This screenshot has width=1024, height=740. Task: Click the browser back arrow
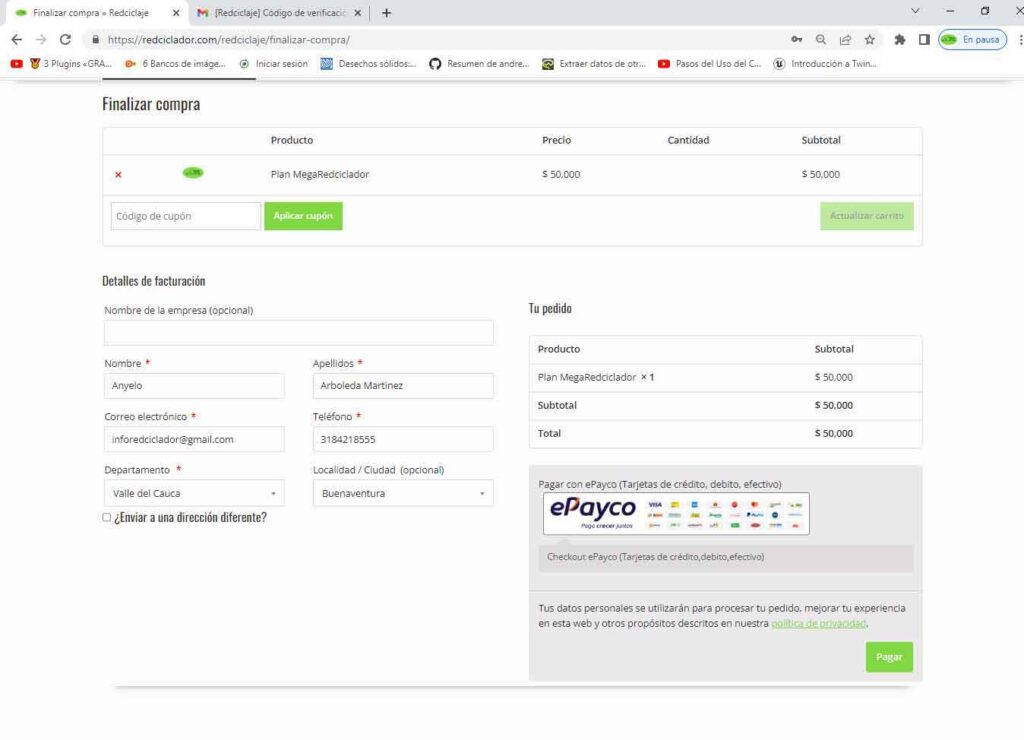tap(16, 40)
